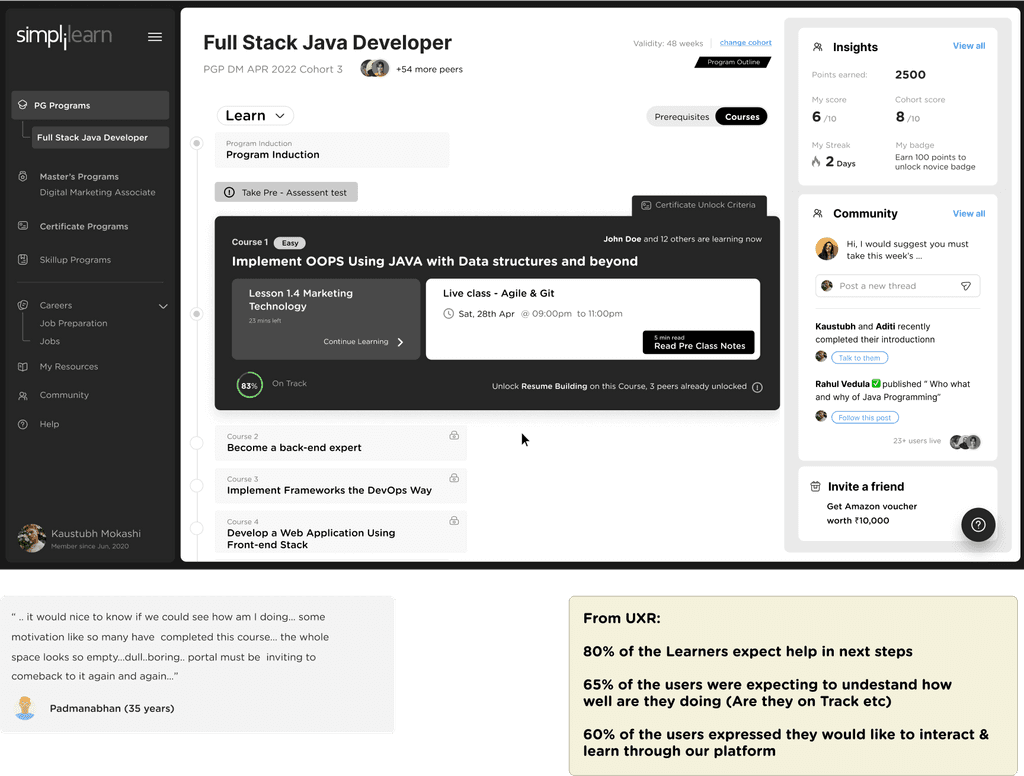This screenshot has width=1024, height=776.
Task: Collapse the Careers section chevron
Action: [163, 306]
